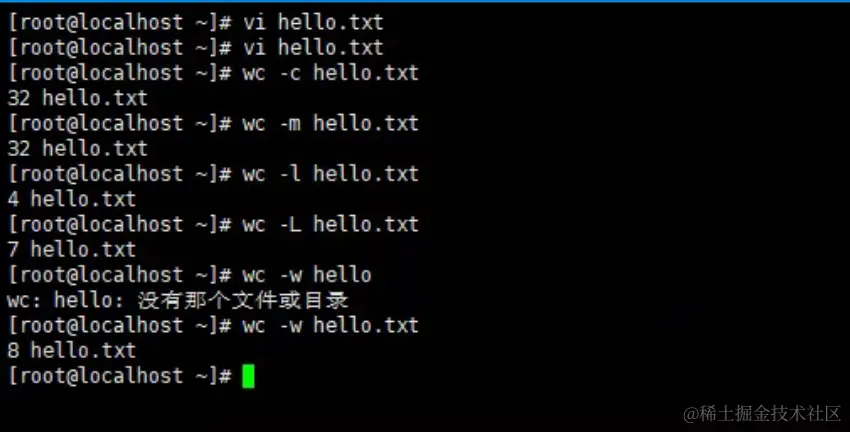
Task: Click the 'wc -c hello.txt' command
Action: click(331, 73)
